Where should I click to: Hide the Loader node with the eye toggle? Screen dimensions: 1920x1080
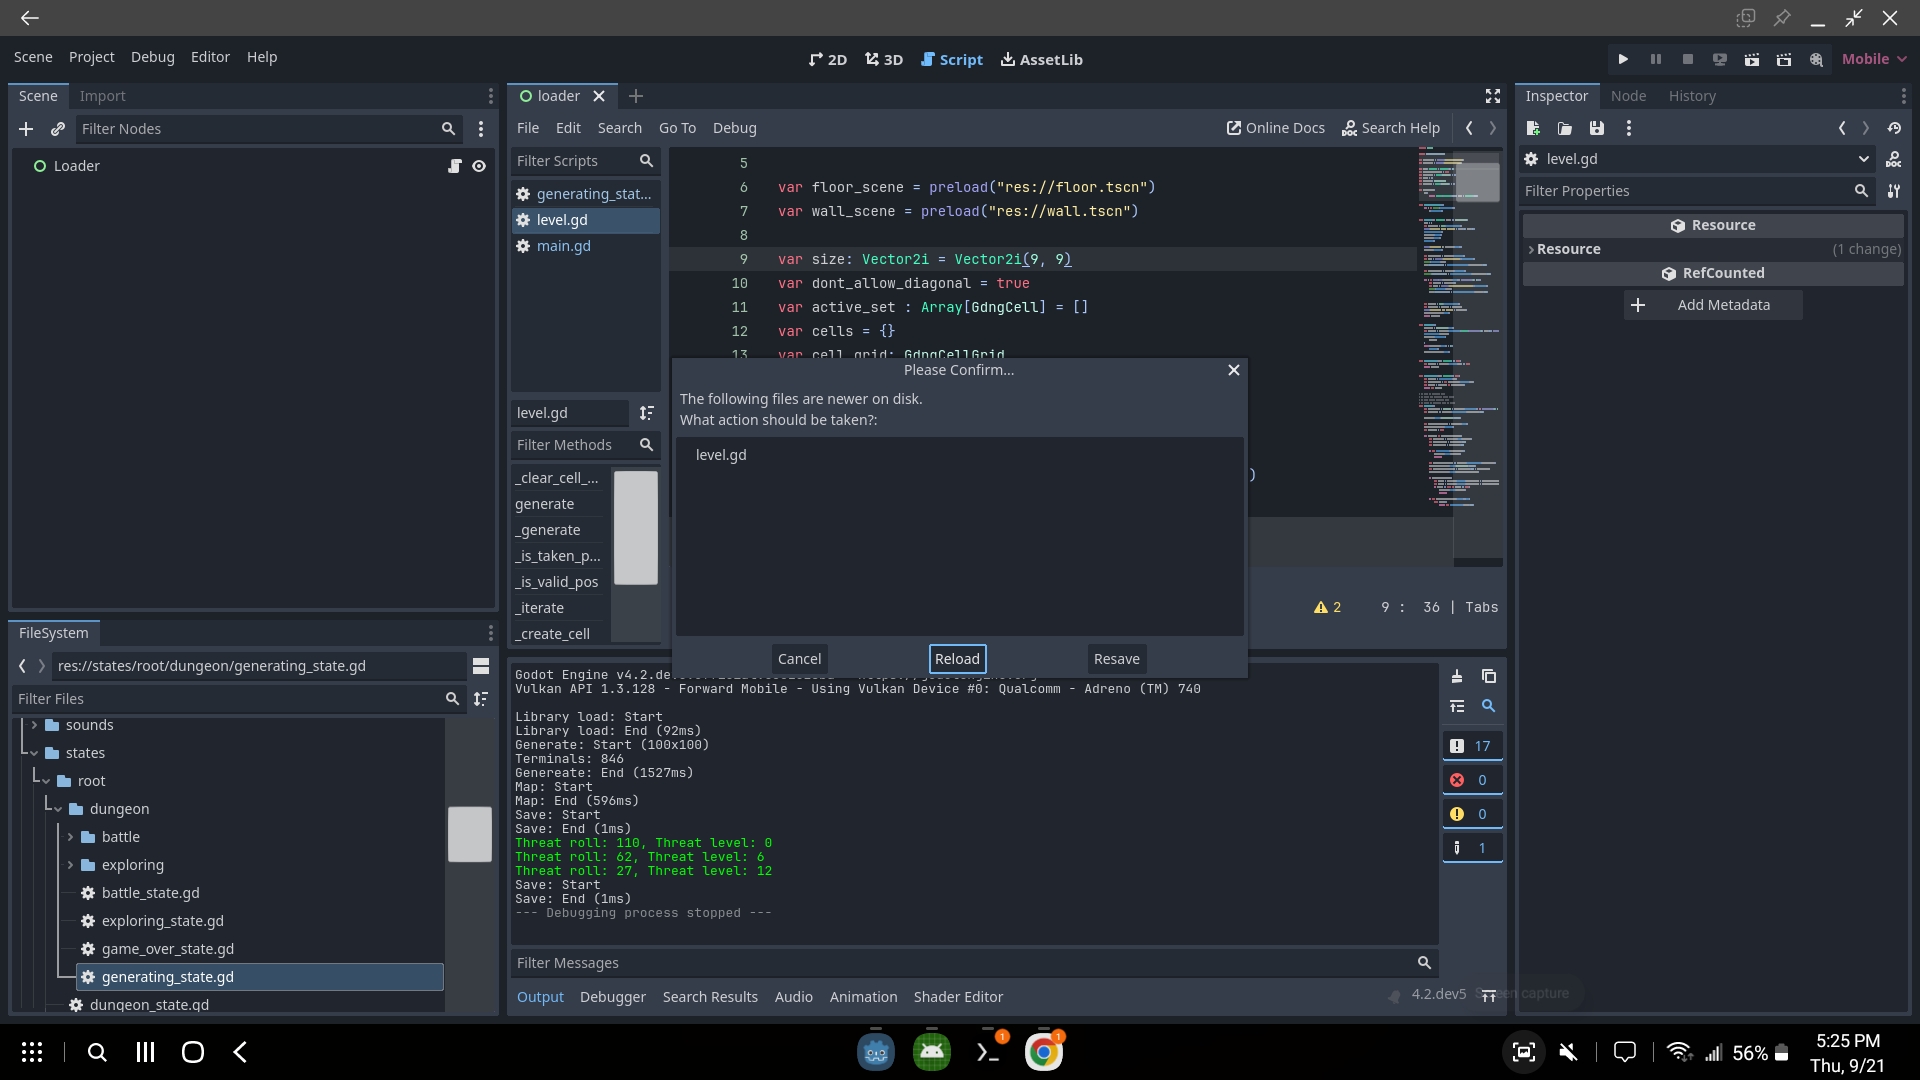click(481, 166)
